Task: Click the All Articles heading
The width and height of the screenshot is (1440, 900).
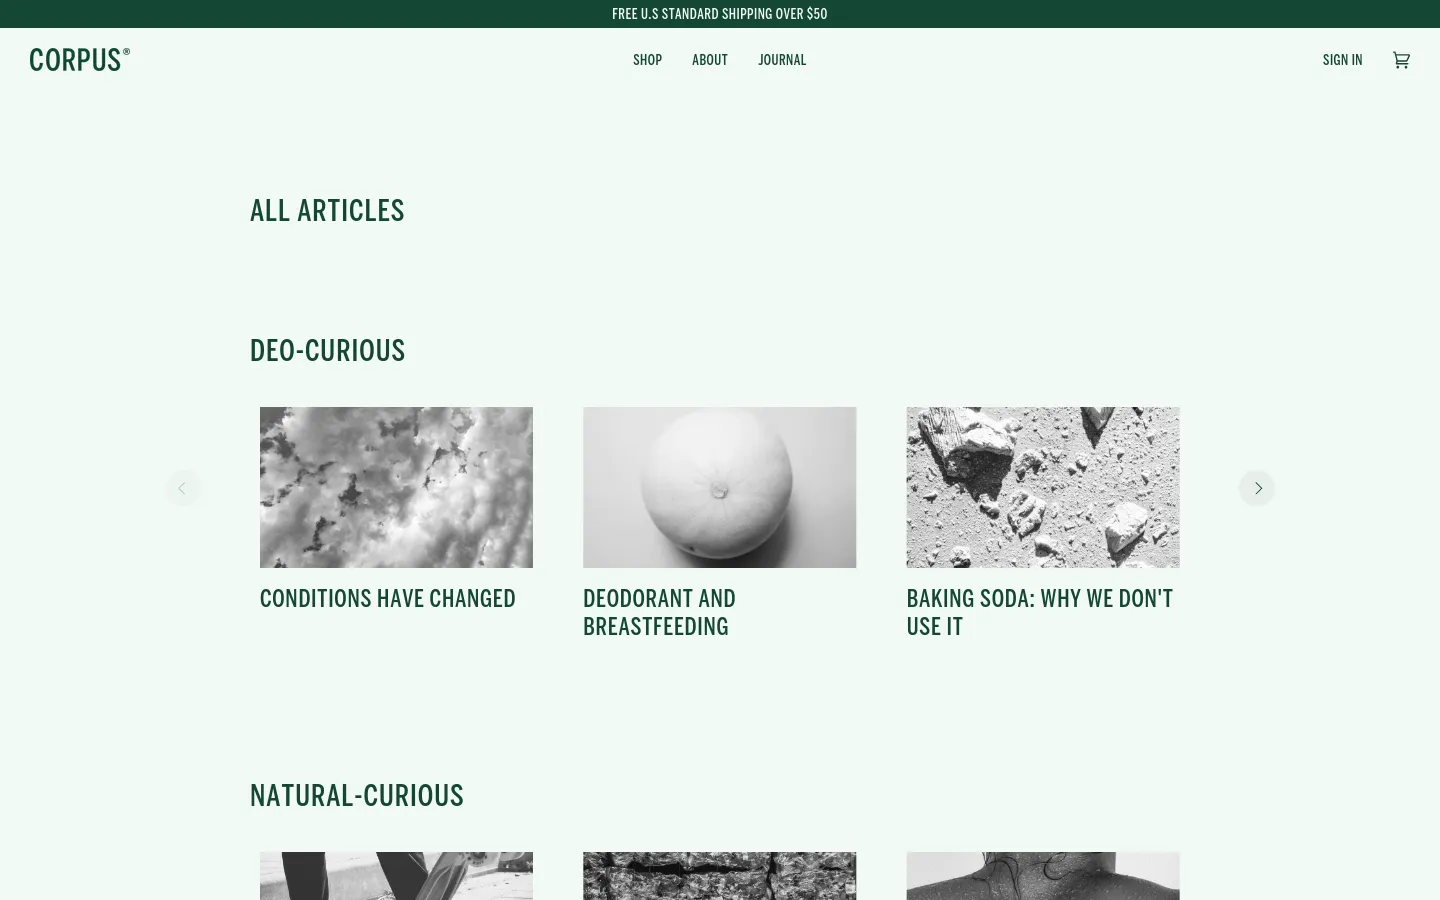Action: coord(327,210)
